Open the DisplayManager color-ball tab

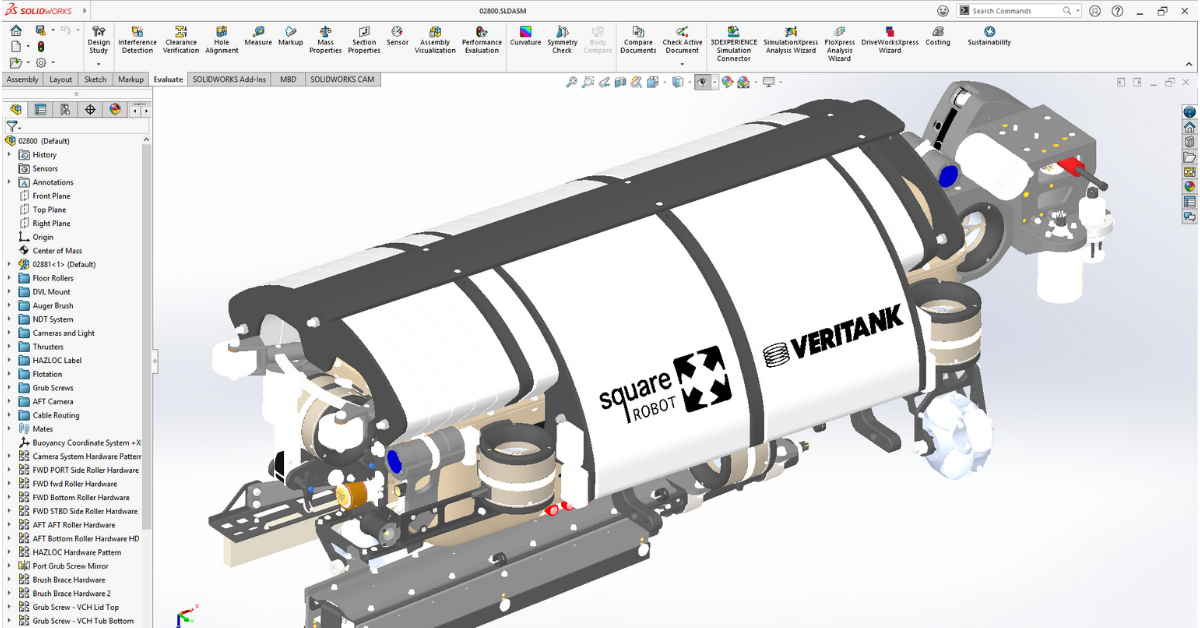[x=114, y=110]
